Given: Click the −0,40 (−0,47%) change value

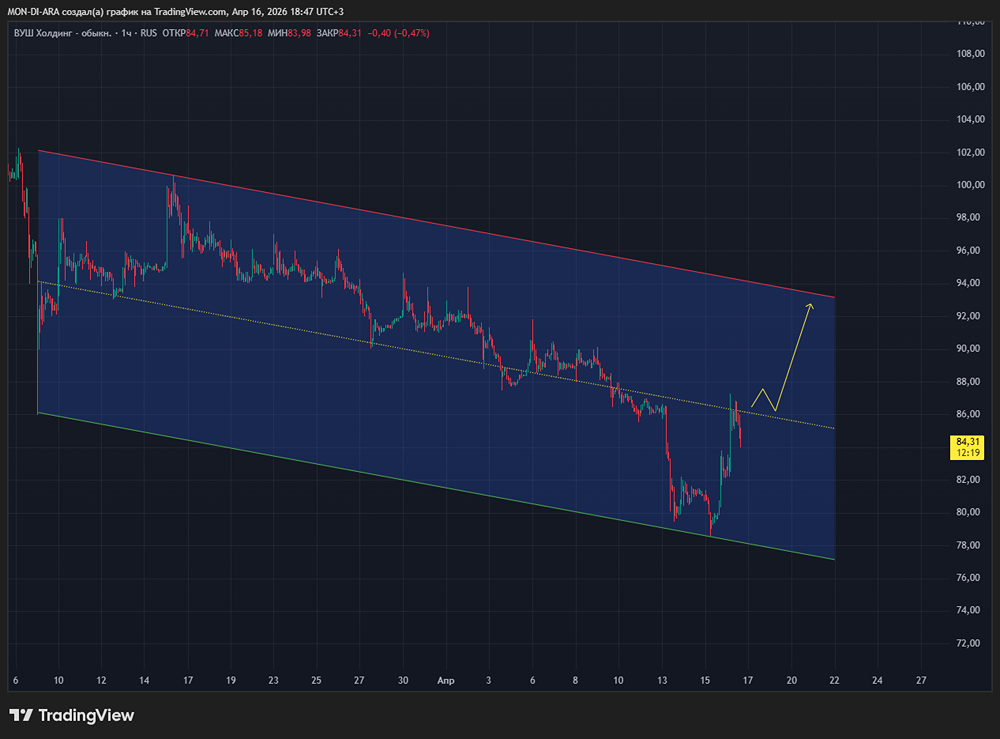Looking at the screenshot, I should pos(399,33).
